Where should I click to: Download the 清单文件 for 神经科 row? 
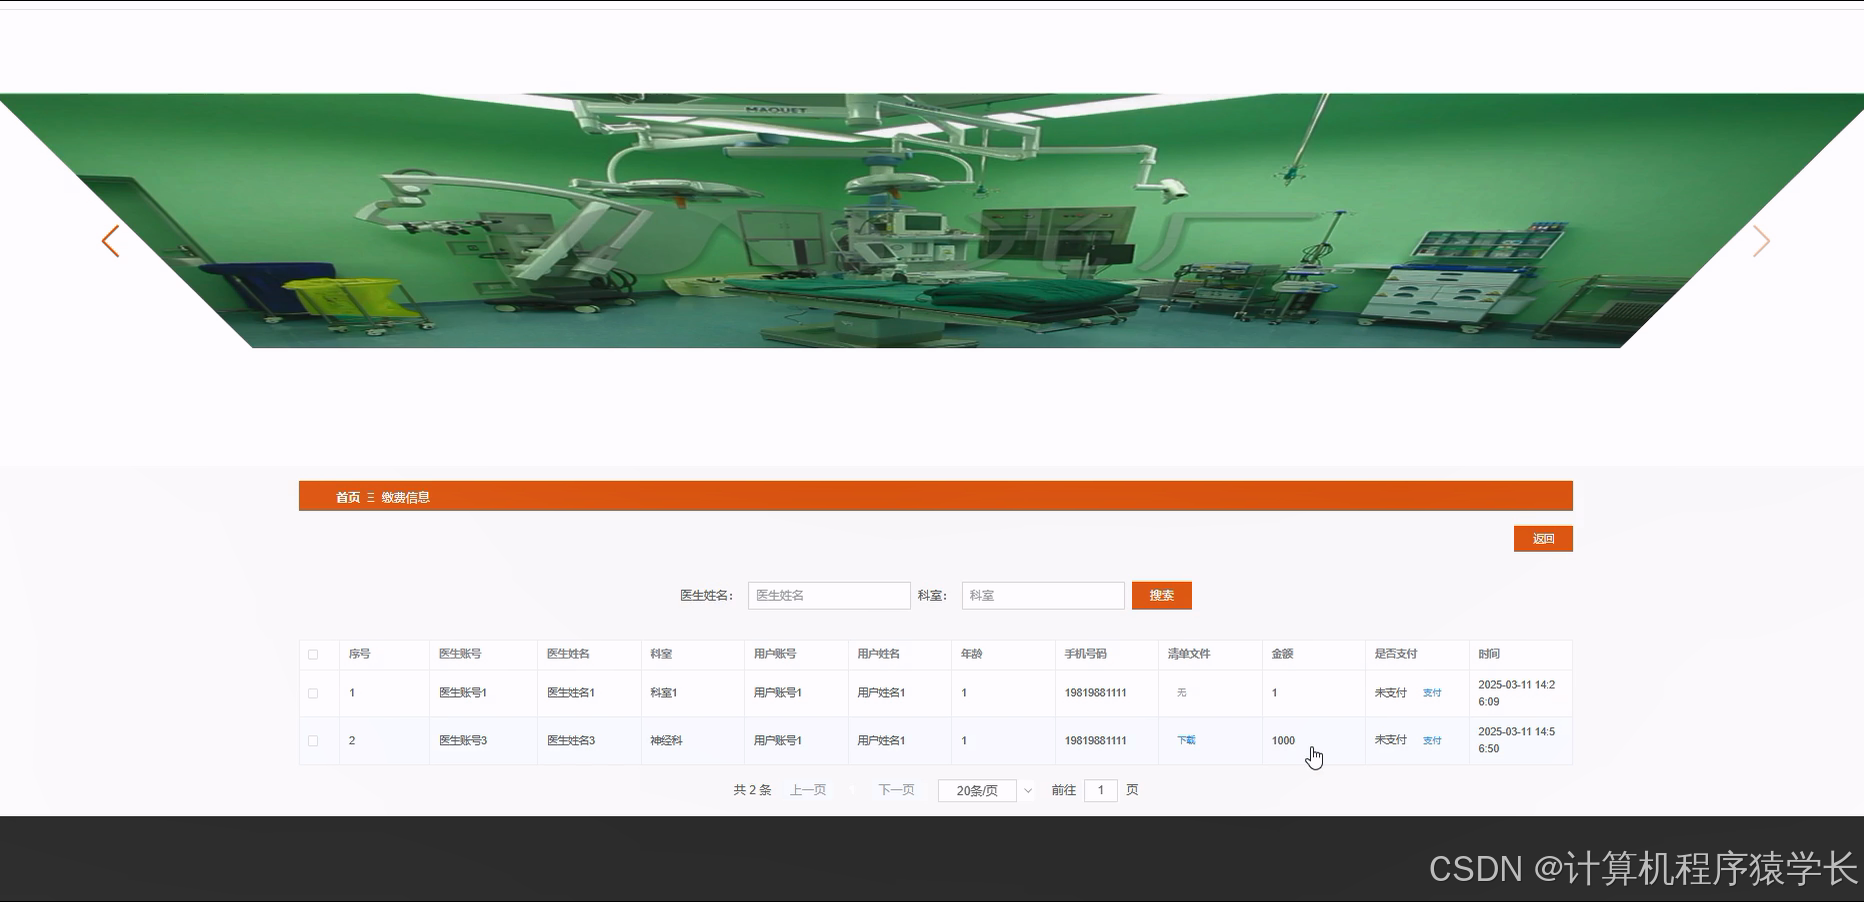(x=1186, y=740)
